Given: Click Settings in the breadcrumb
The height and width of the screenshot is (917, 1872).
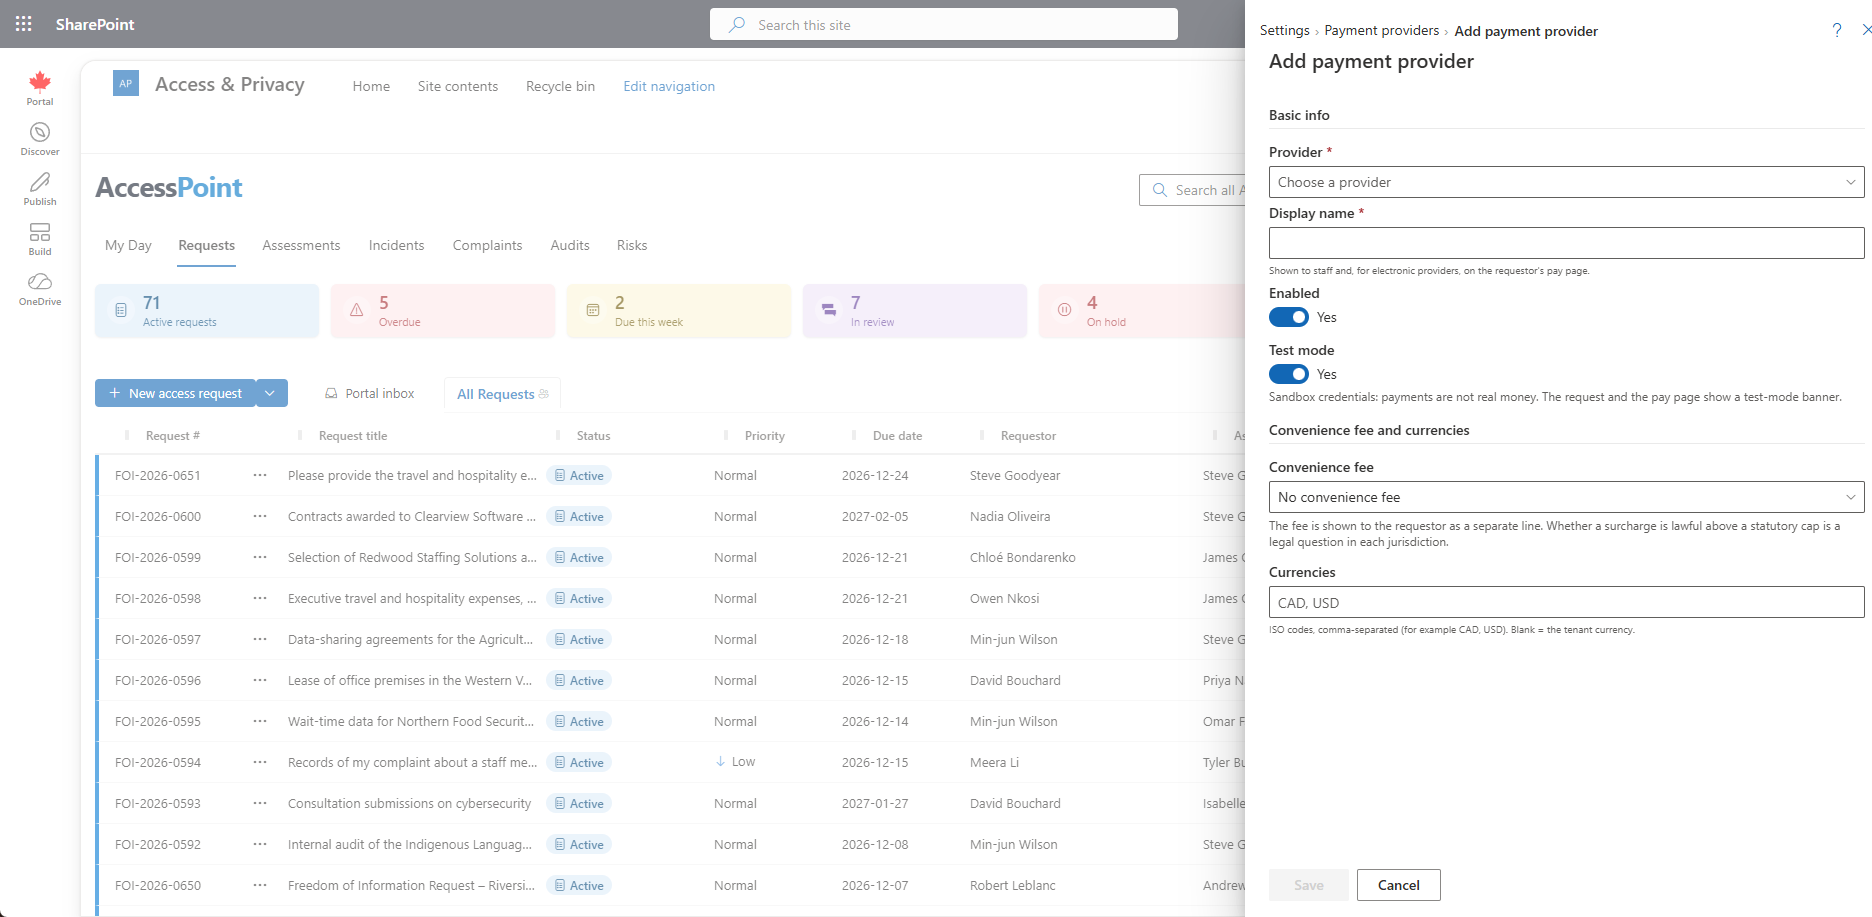Looking at the screenshot, I should [x=1284, y=31].
